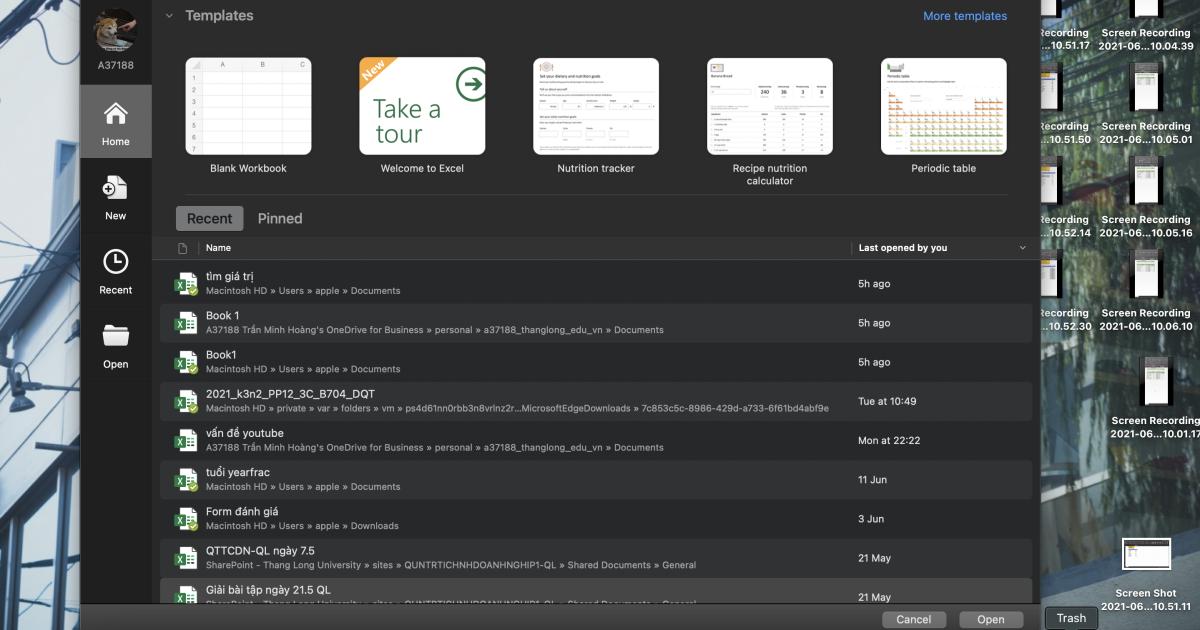
Task: Select file name QTTCDN-QL ngày 7.5
Action: 260,550
